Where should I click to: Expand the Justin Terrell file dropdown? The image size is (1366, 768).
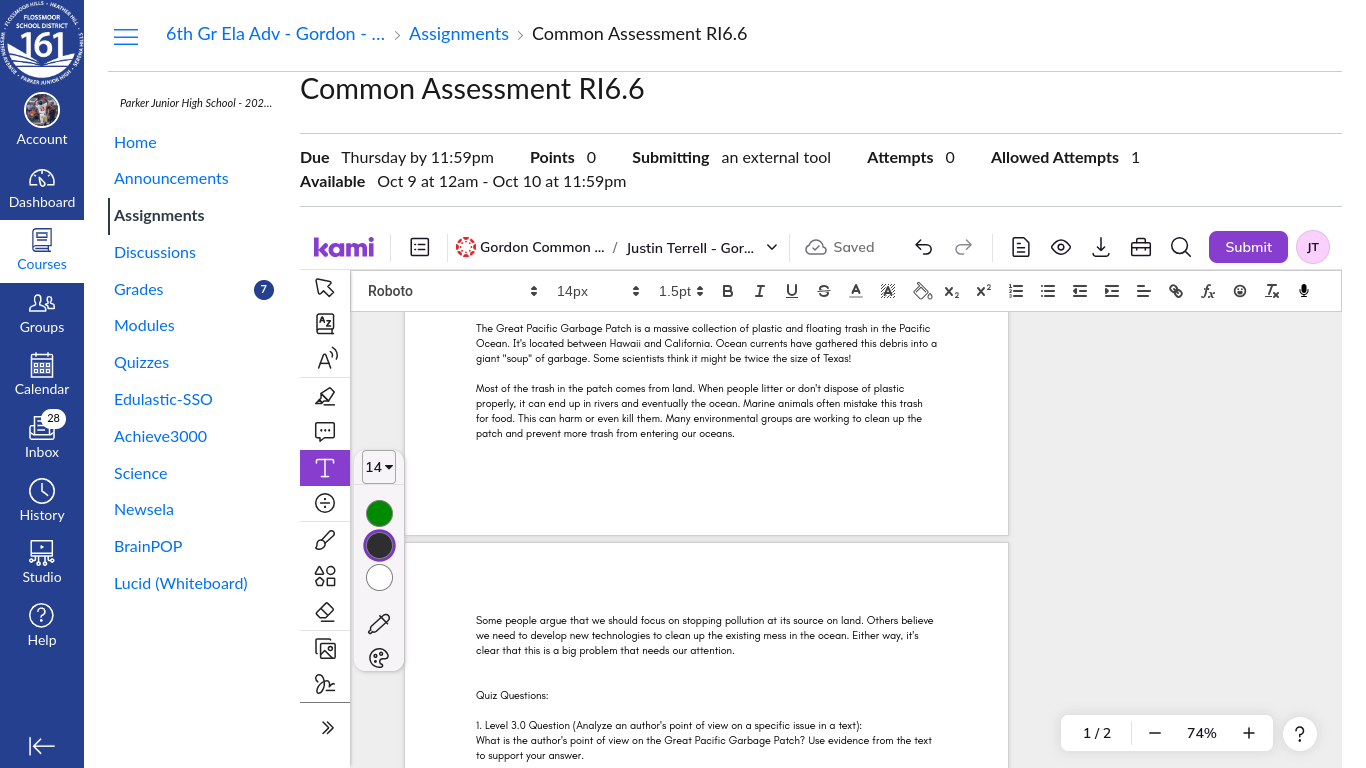coord(772,247)
